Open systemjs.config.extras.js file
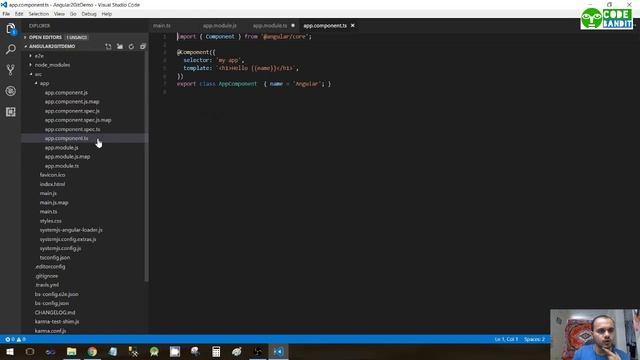The width and height of the screenshot is (640, 360). coord(68,239)
